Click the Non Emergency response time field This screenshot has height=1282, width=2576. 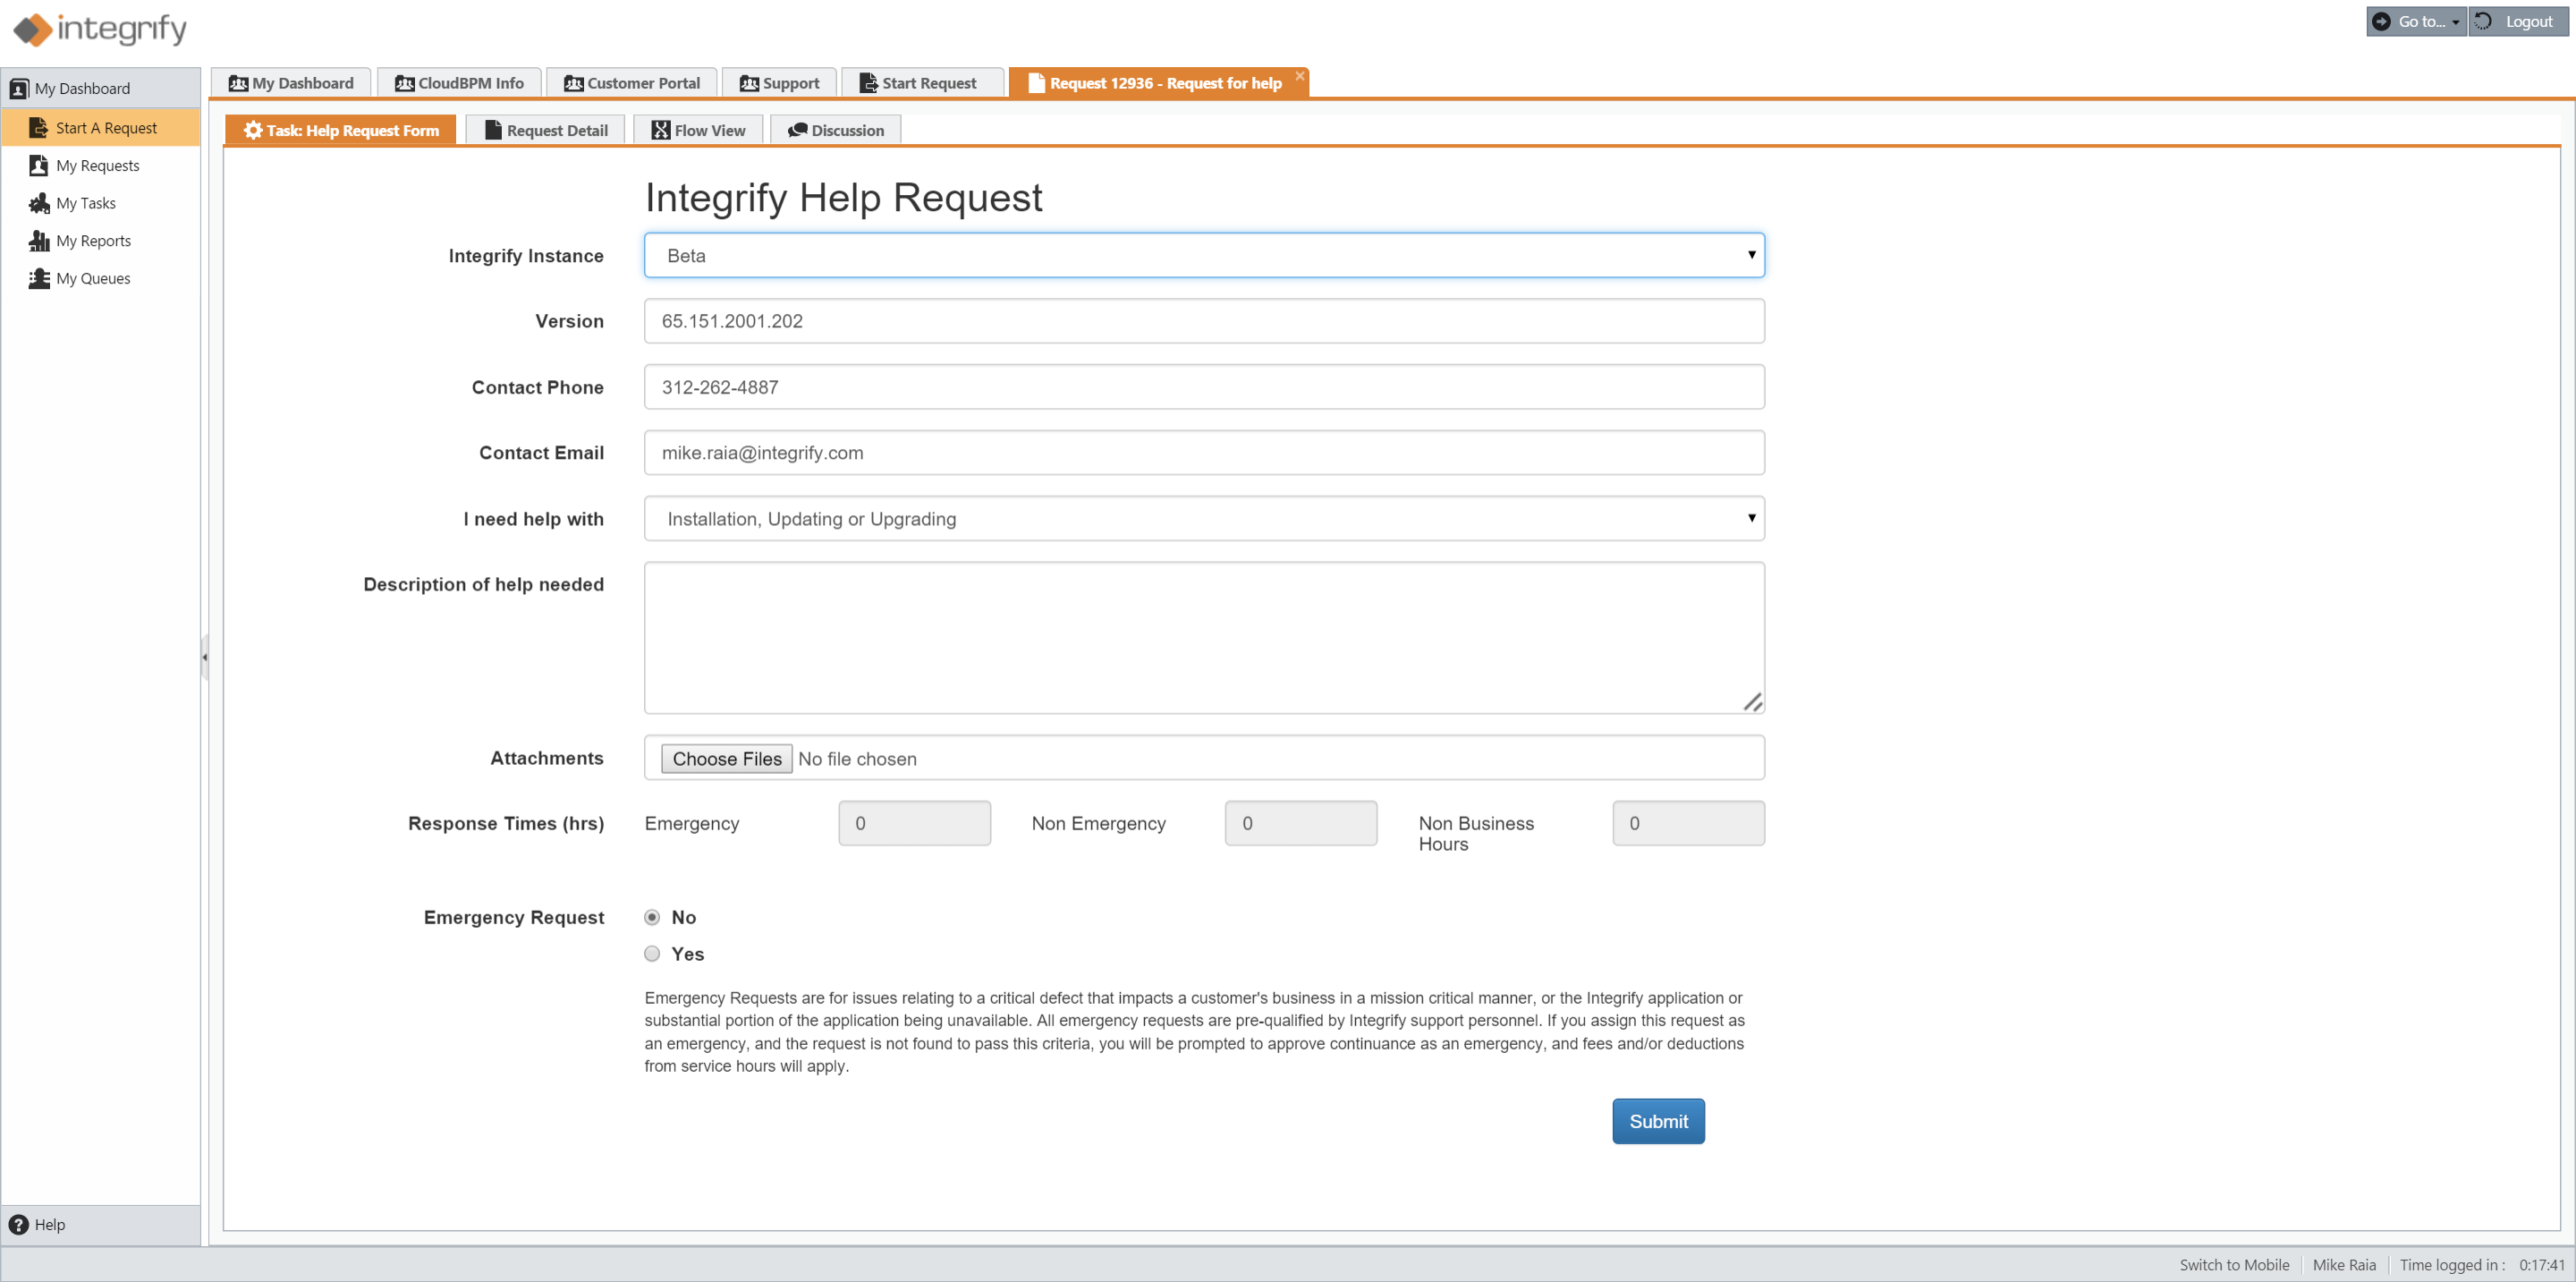point(1300,823)
